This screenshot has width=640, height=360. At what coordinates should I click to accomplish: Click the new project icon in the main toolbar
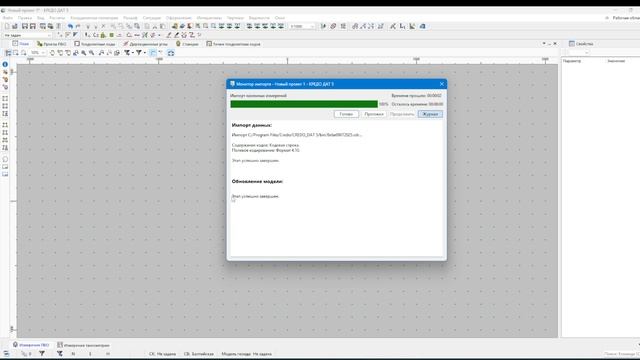tap(7, 26)
